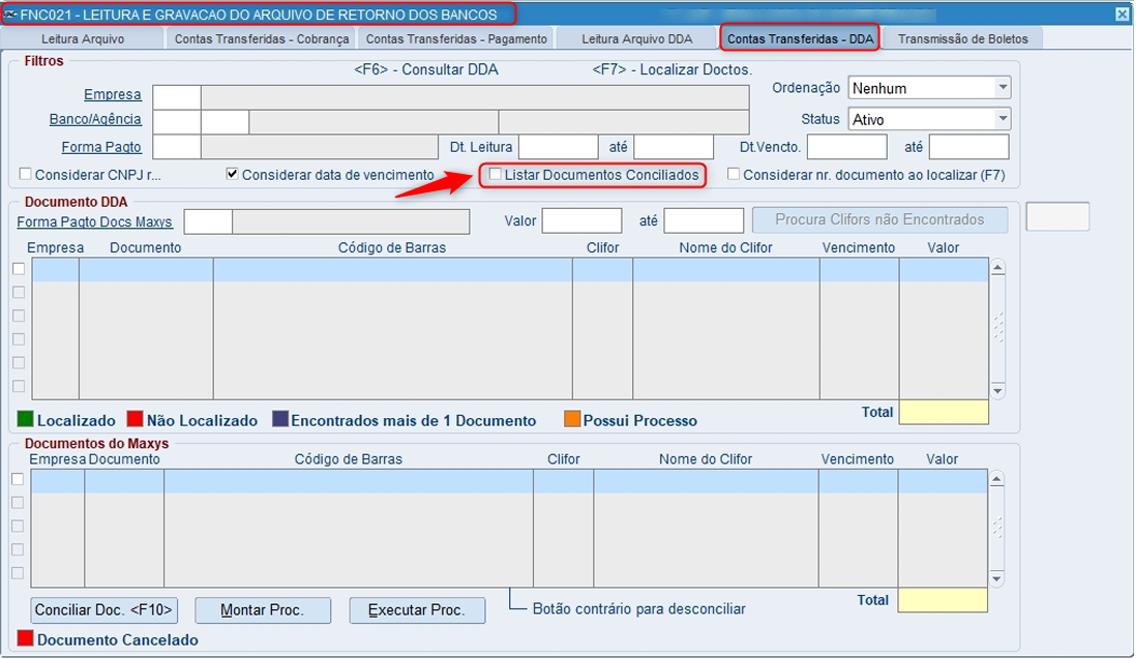Image resolution: width=1136 pixels, height=659 pixels.
Task: Click the blue Encontrados mais de 1 Documento square
Action: pos(280,419)
